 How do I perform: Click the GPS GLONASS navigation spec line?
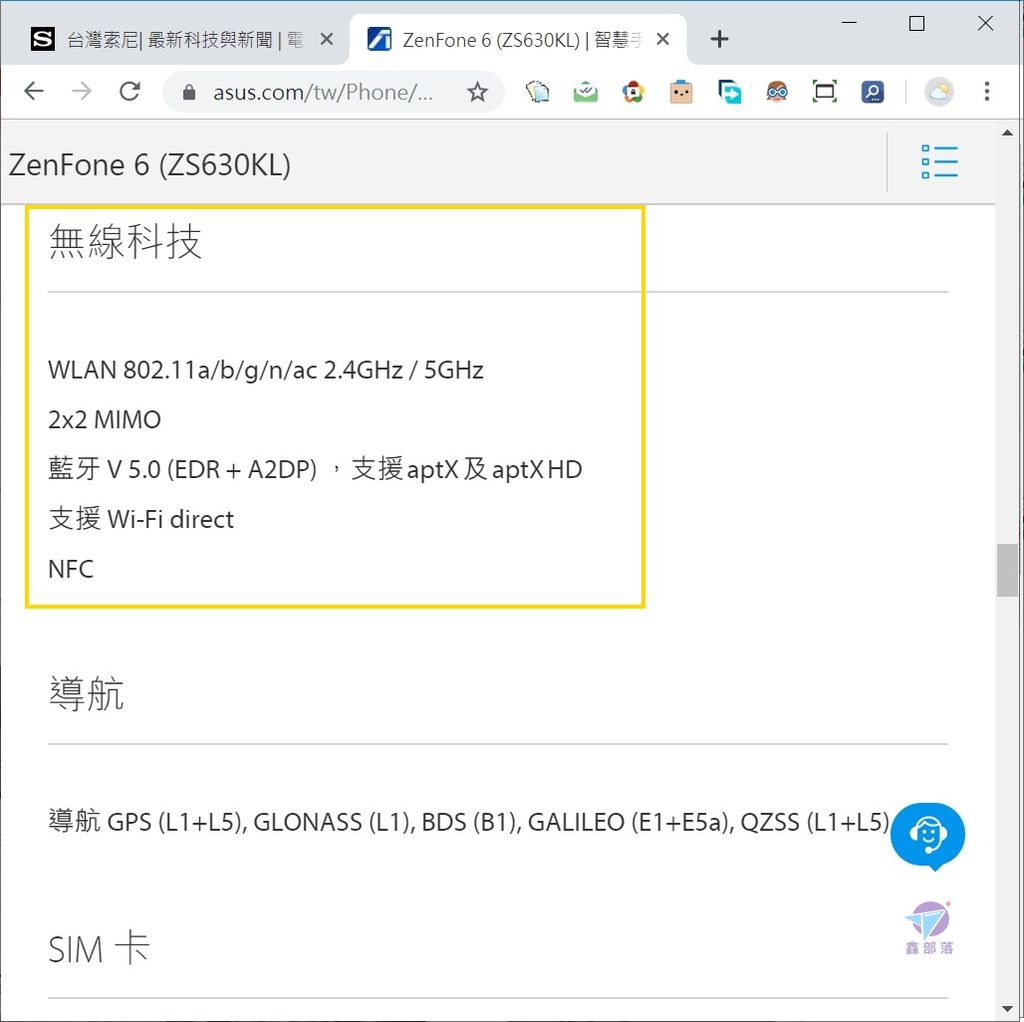click(469, 822)
